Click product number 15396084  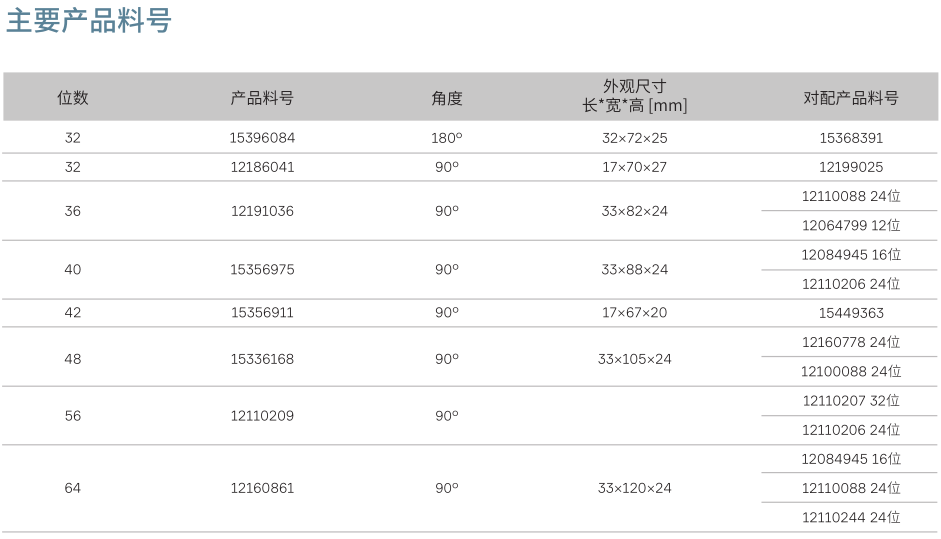pos(262,138)
